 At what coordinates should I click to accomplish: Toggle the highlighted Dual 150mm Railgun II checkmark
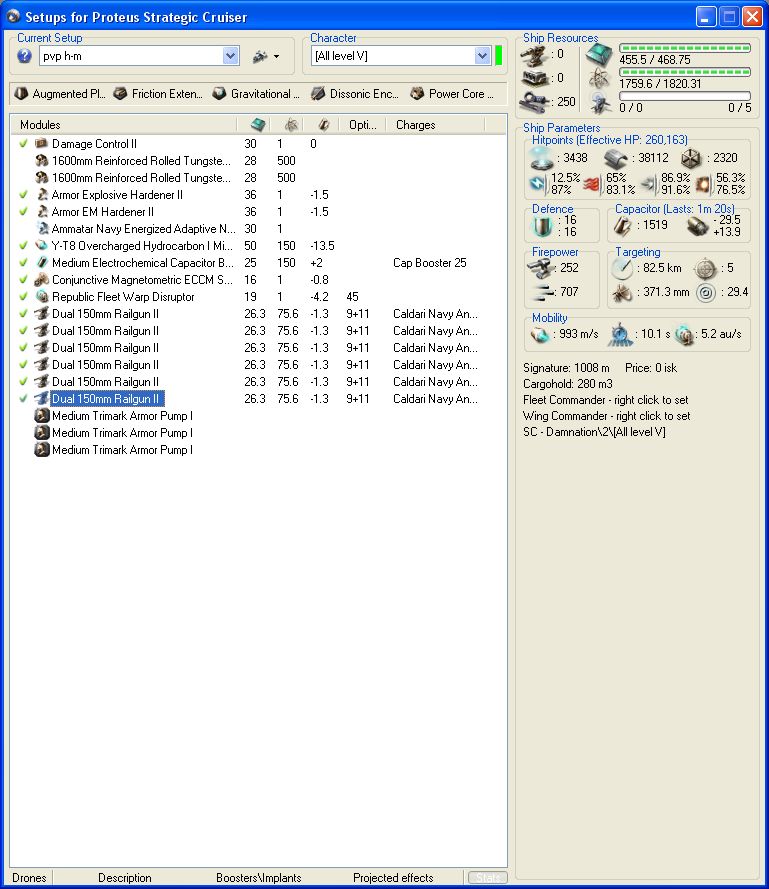(23, 399)
